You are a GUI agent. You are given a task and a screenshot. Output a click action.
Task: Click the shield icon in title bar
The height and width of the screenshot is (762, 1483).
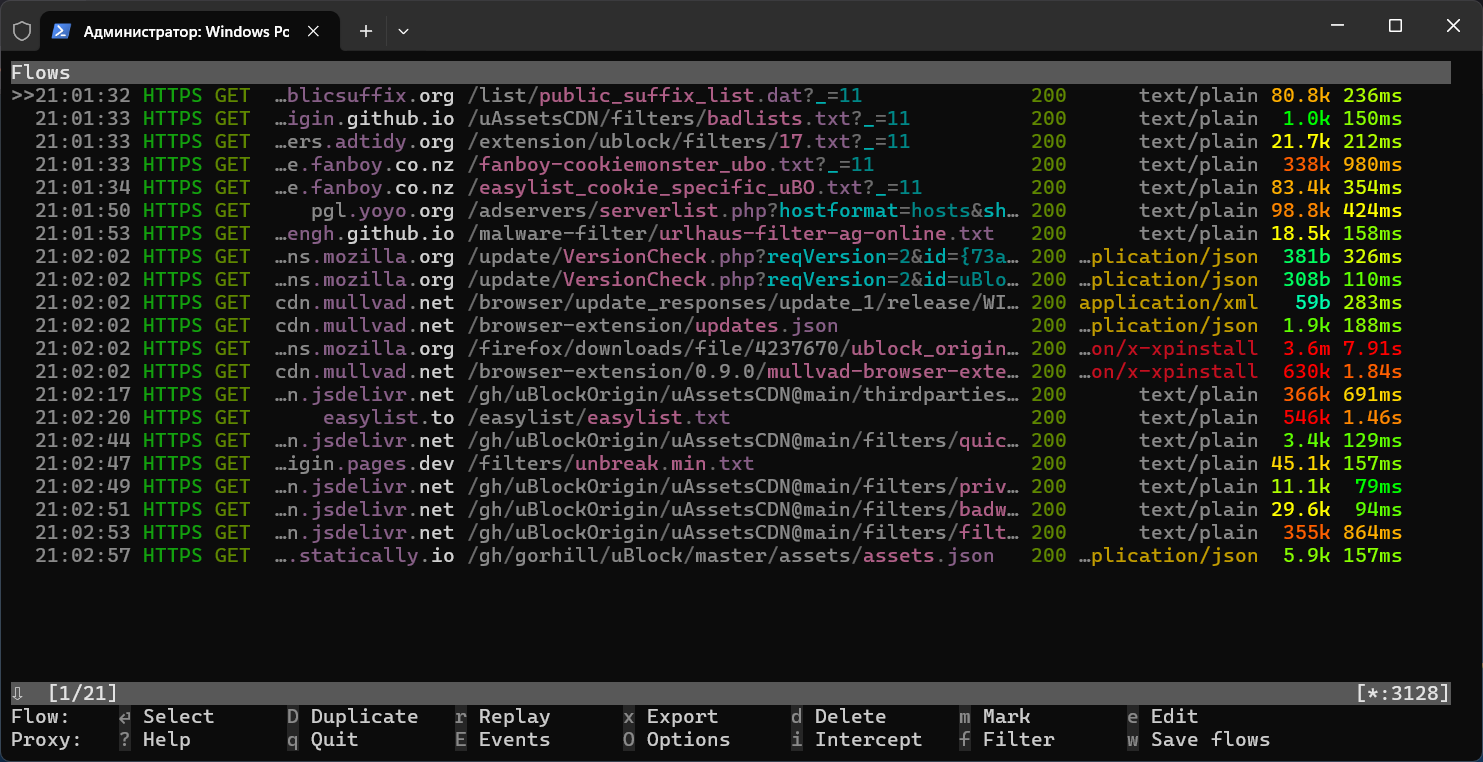[22, 31]
